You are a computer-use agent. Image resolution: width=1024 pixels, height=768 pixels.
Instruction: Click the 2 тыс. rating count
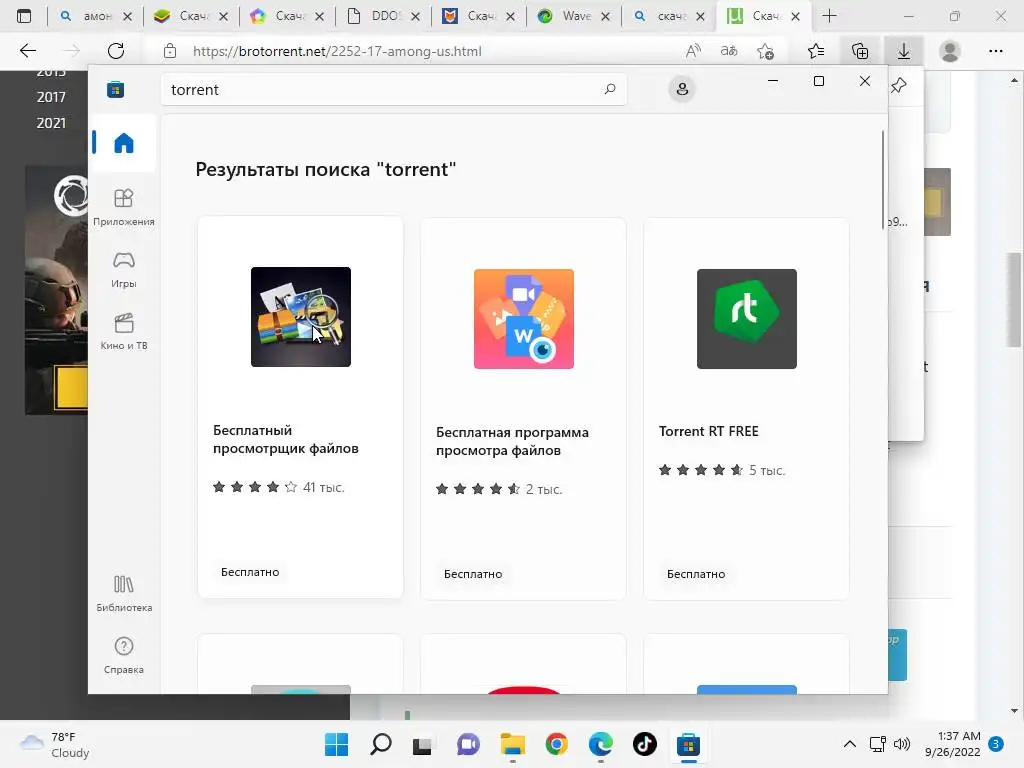544,489
